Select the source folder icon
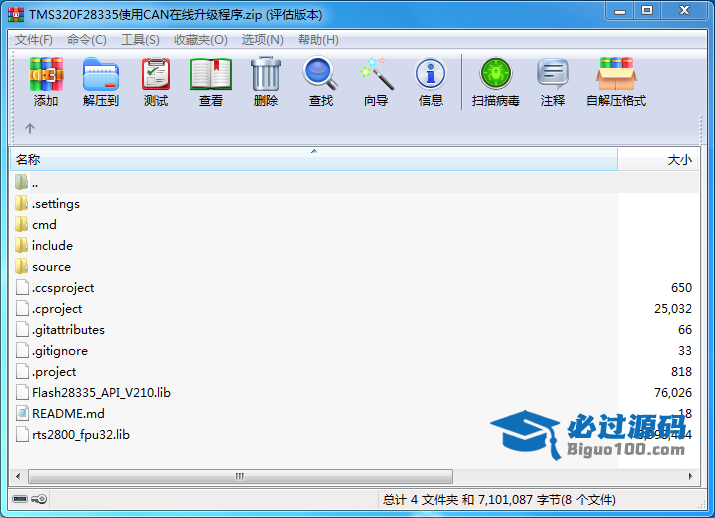 [x=21, y=266]
